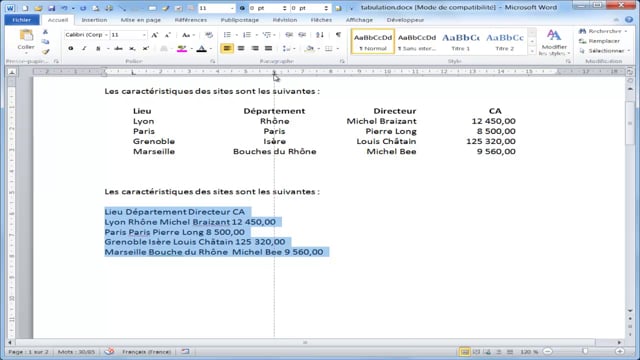Click the Word Help question mark icon
The width and height of the screenshot is (640, 360).
pyautogui.click(x=629, y=20)
